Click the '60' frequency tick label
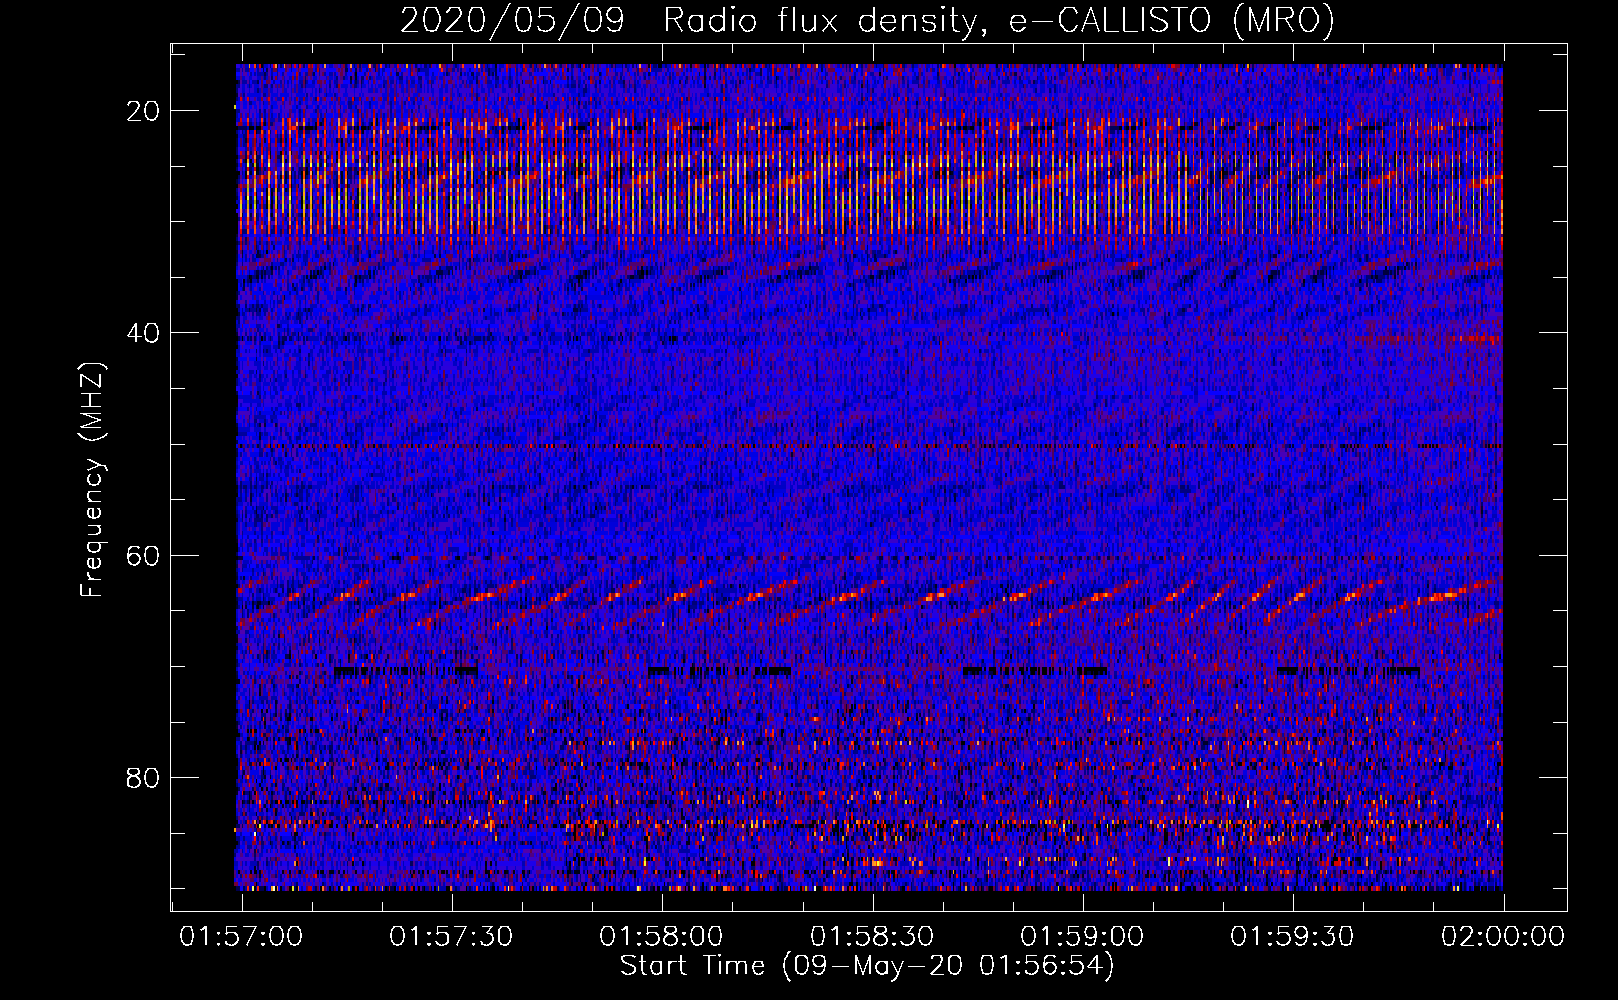This screenshot has width=1618, height=1000. pos(144,556)
